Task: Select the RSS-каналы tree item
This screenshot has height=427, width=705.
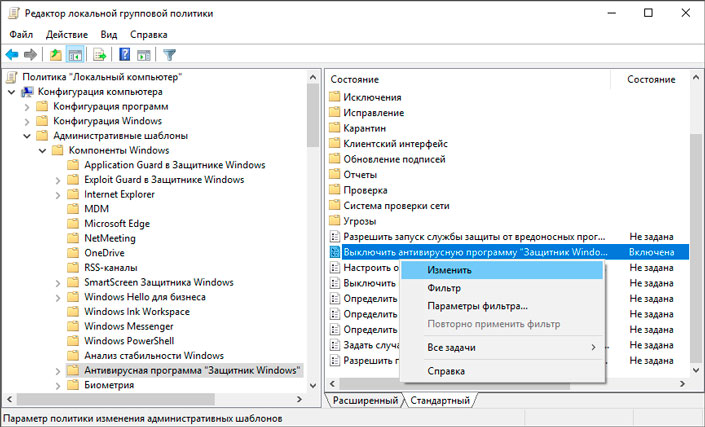Action: tap(111, 268)
